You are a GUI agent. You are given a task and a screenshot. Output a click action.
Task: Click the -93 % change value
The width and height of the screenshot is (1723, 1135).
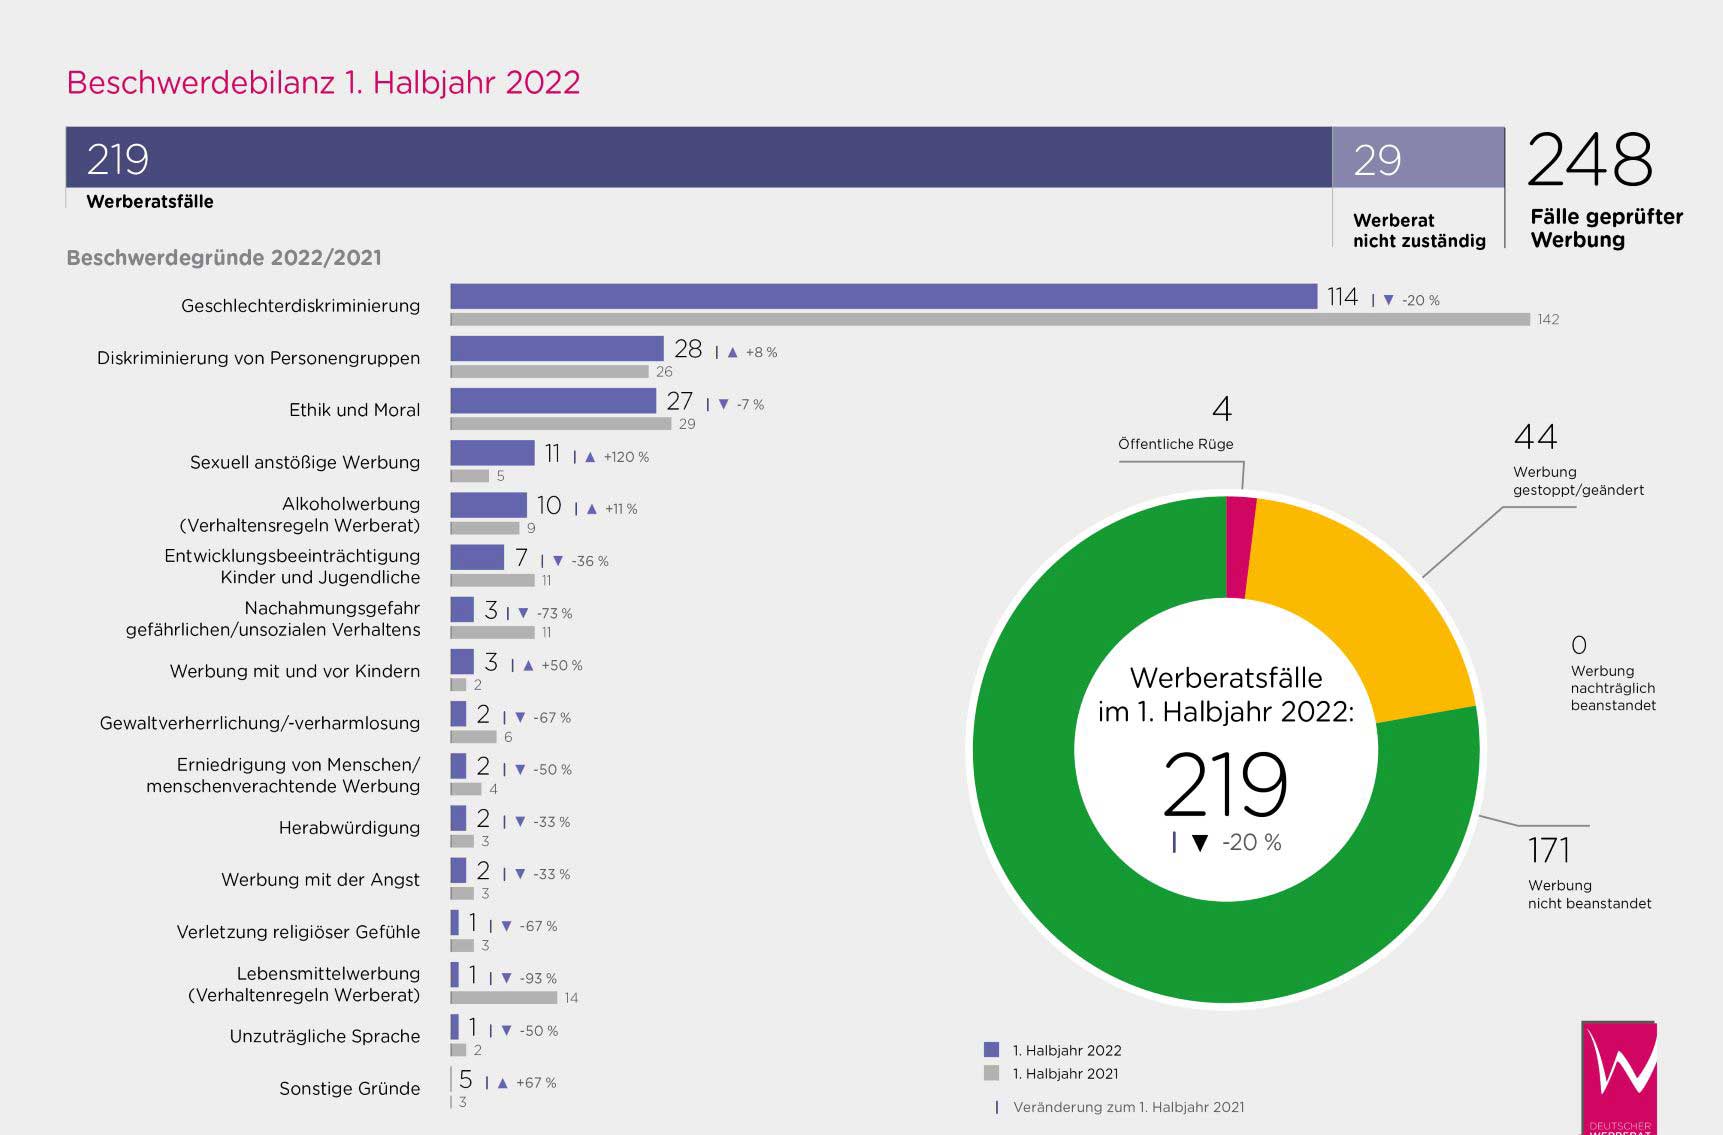(x=539, y=978)
